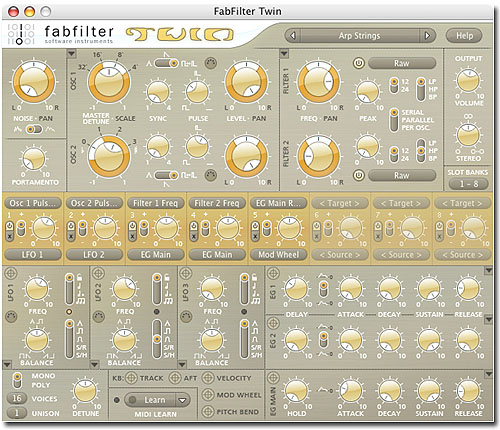This screenshot has width=500, height=430.
Task: Open the LFO 3 section menu arrow
Action: click(x=182, y=364)
